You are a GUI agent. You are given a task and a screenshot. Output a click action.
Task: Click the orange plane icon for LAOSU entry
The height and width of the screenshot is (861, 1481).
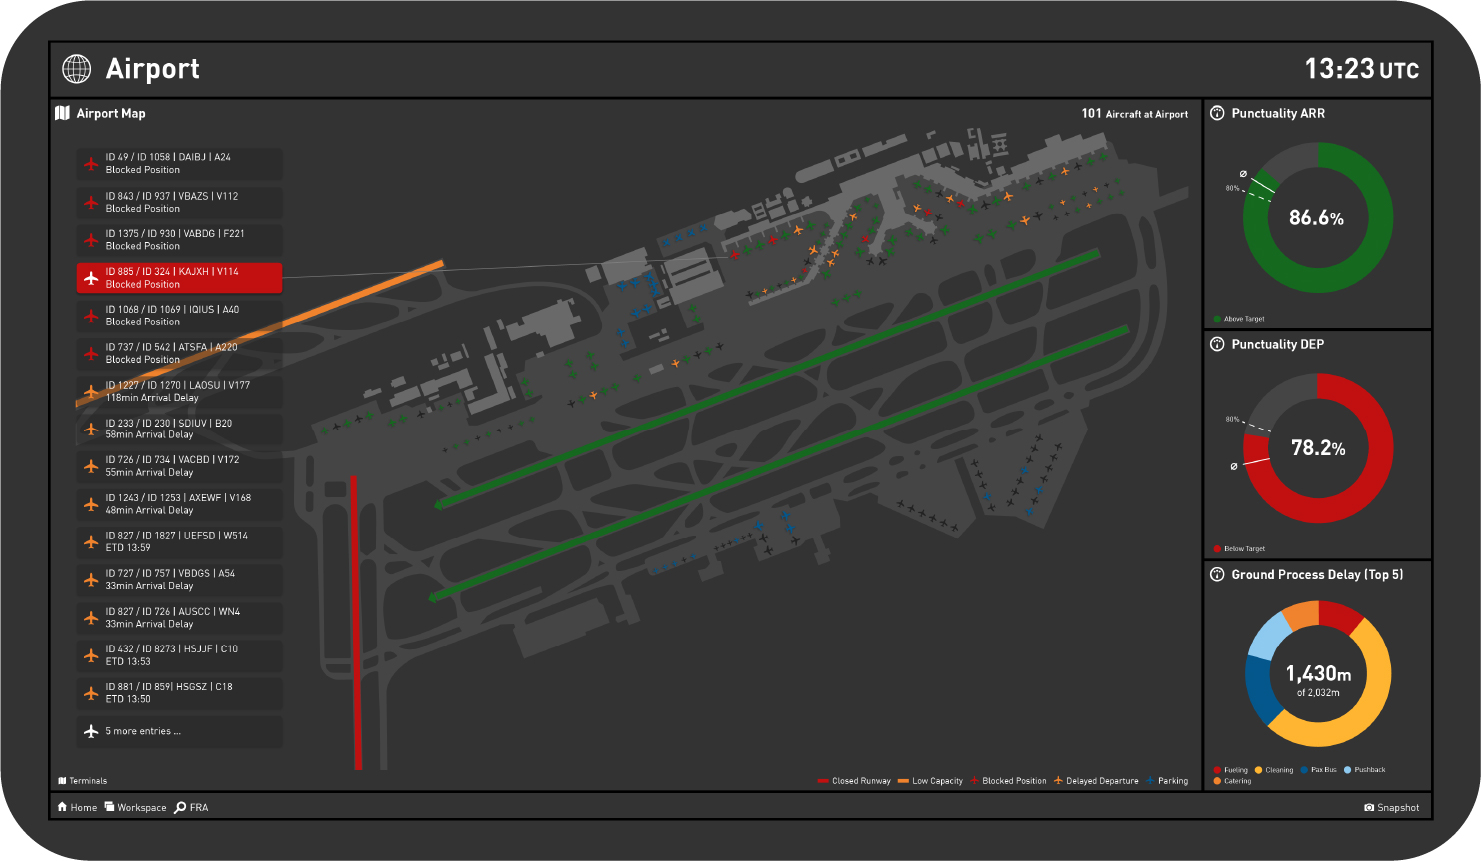91,392
